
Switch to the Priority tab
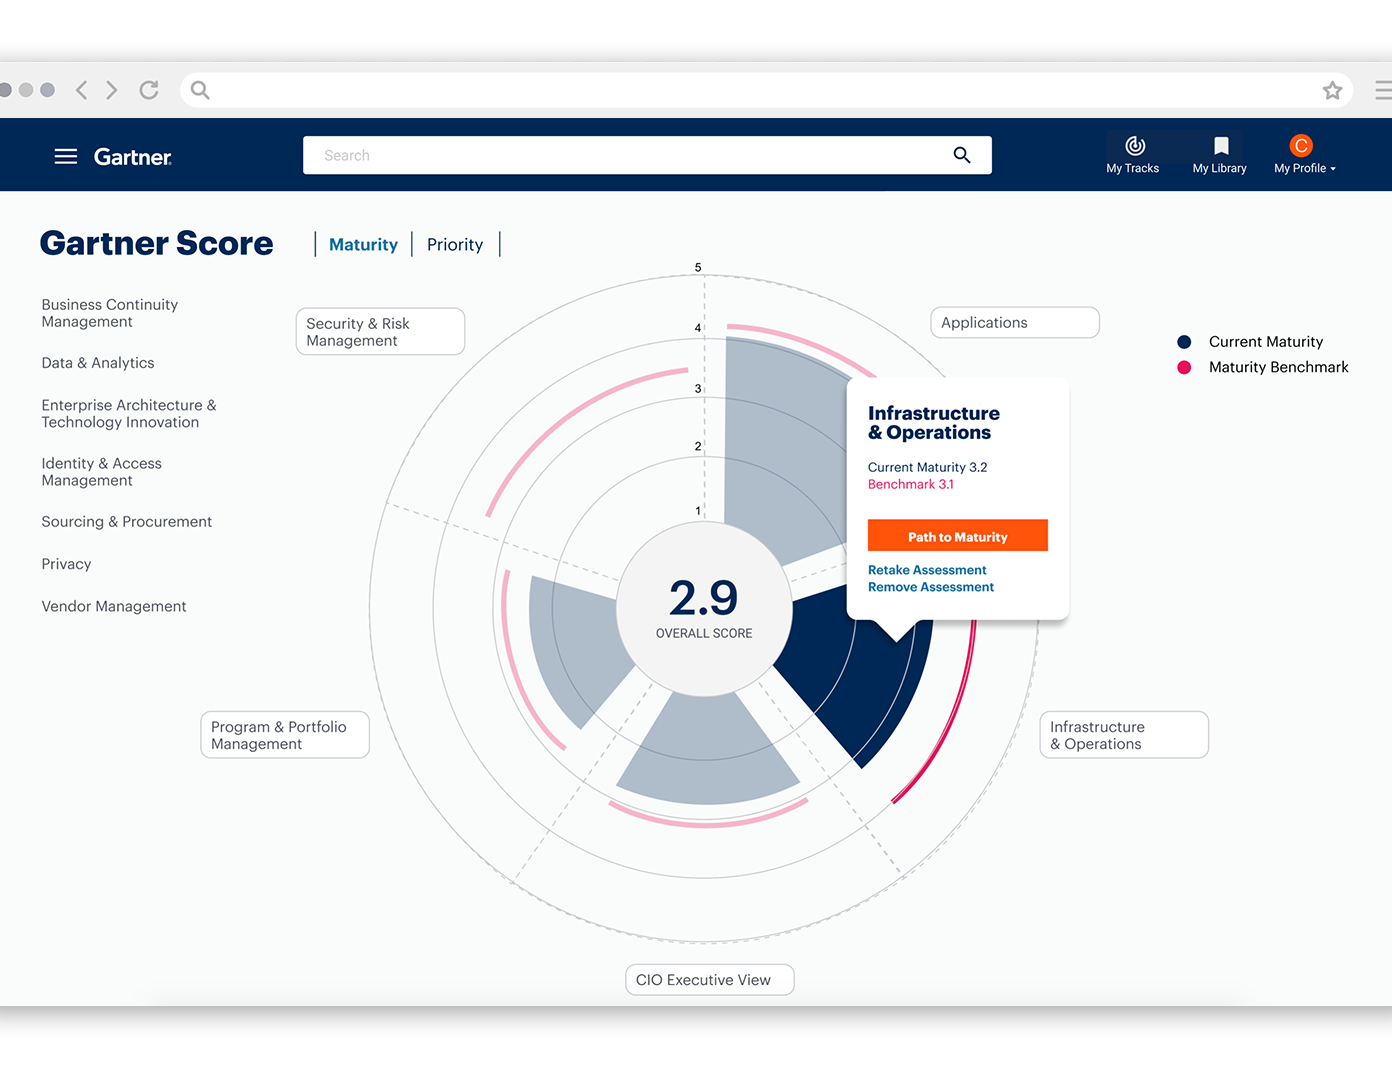[455, 245]
